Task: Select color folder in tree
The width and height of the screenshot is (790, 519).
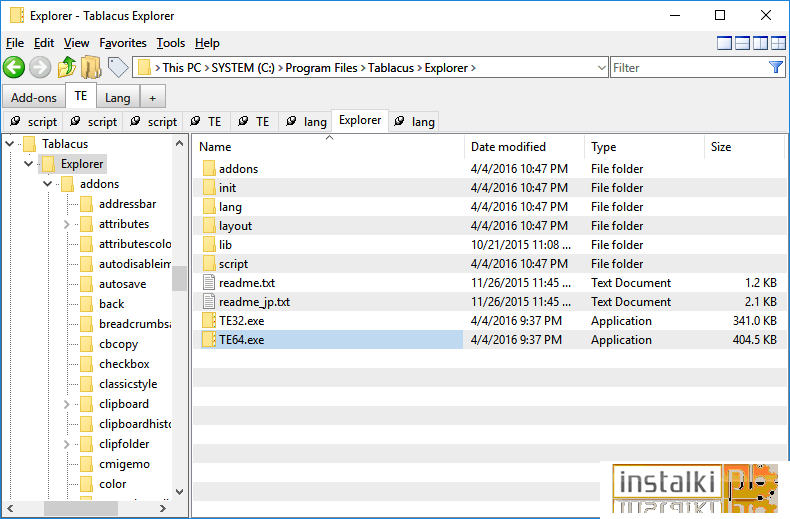Action: [x=112, y=484]
